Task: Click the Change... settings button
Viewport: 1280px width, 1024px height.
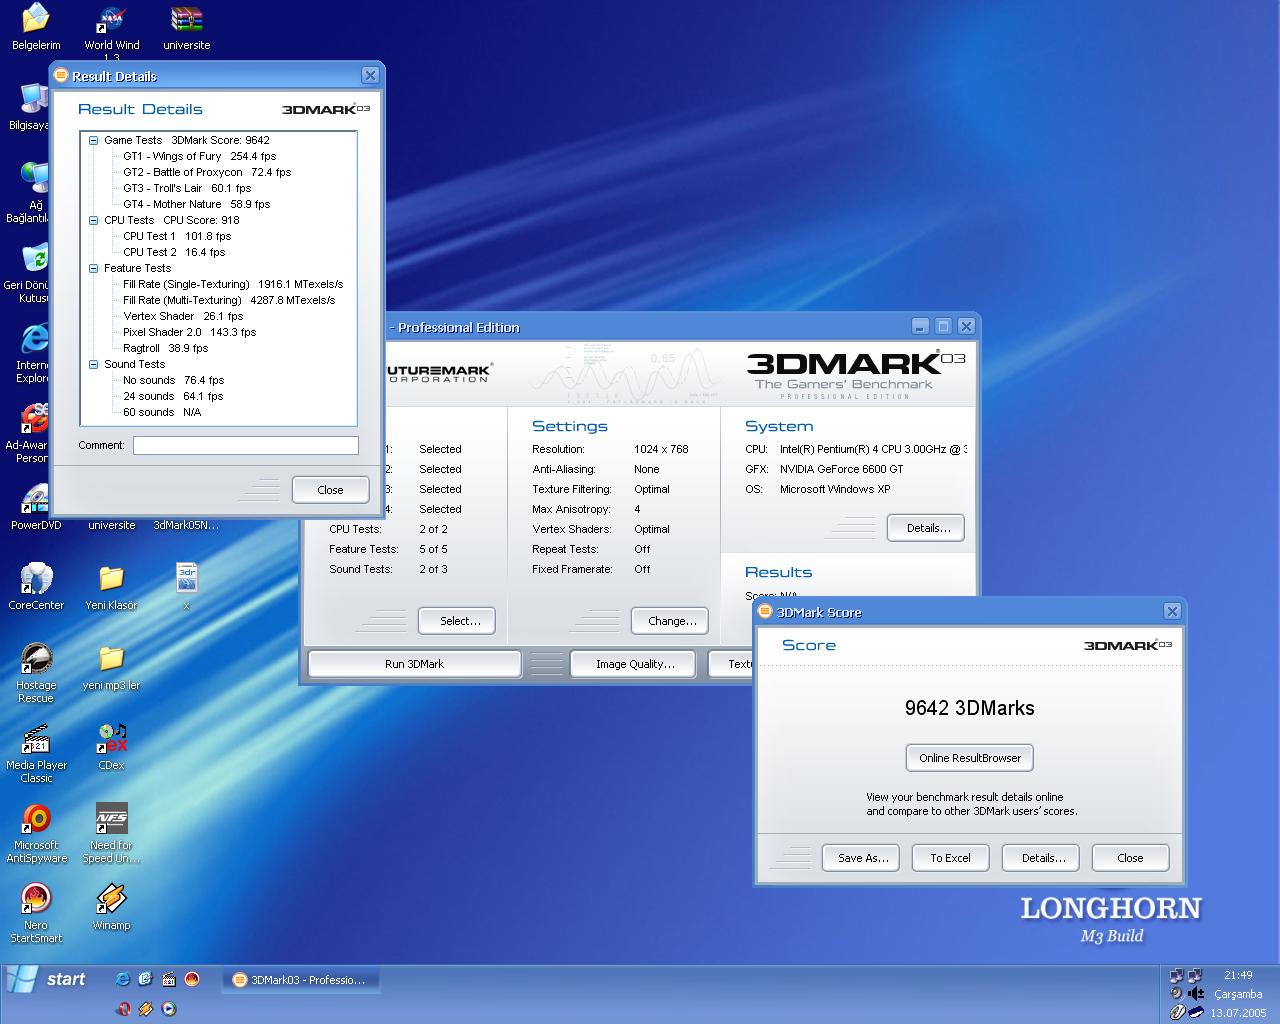Action: (671, 621)
